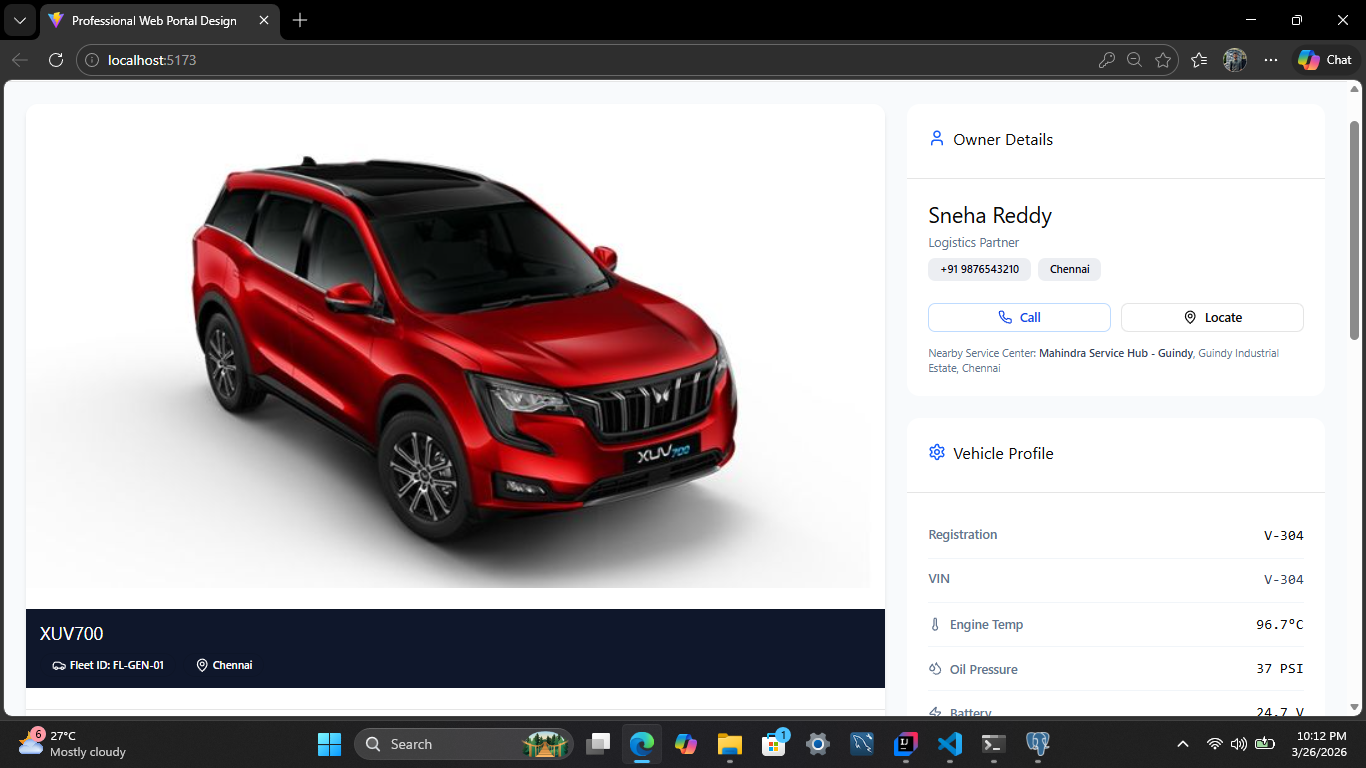
Task: Show hidden system tray icons
Action: [1183, 744]
